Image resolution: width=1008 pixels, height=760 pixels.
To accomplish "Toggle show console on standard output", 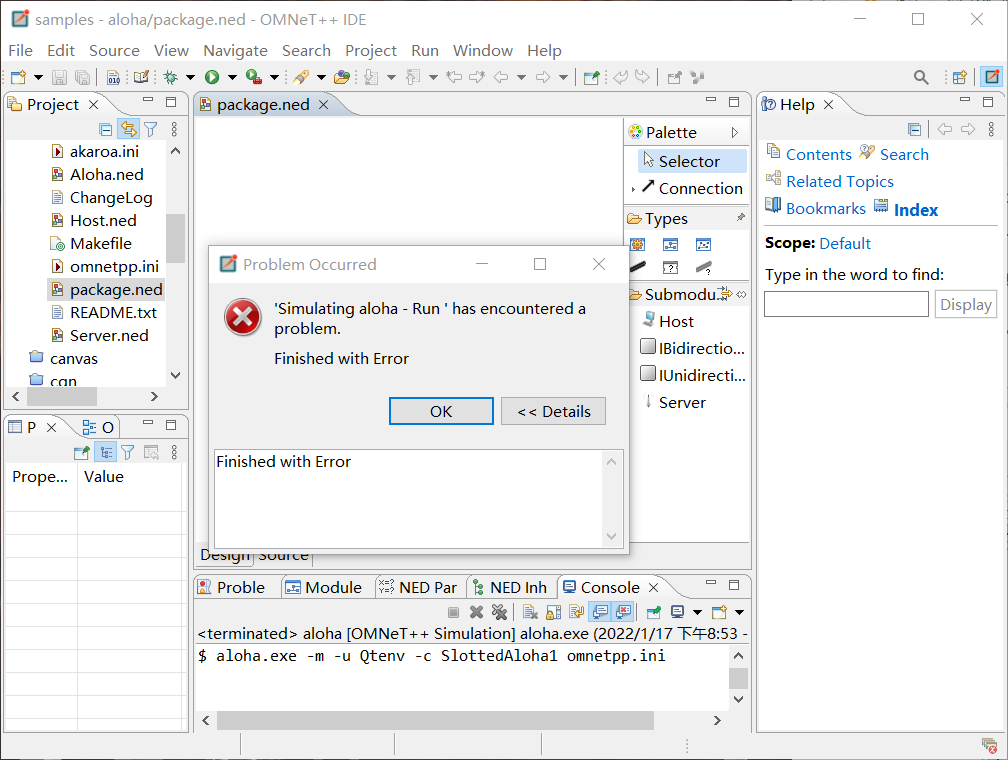I will coord(600,612).
